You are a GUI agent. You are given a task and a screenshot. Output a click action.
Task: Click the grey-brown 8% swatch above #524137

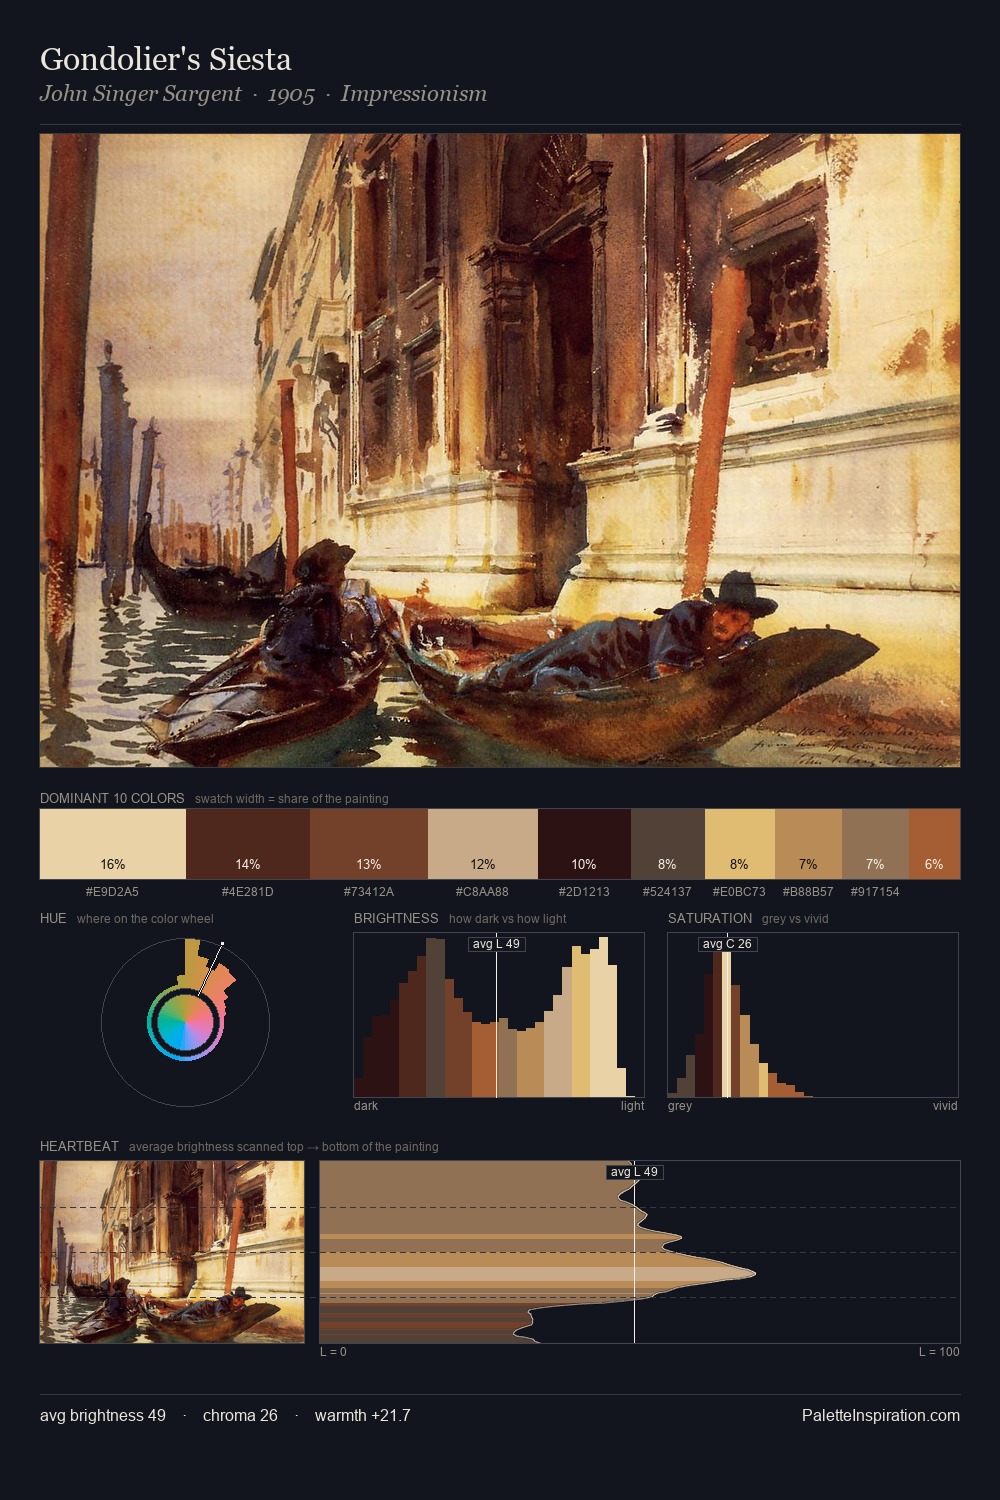click(x=668, y=844)
